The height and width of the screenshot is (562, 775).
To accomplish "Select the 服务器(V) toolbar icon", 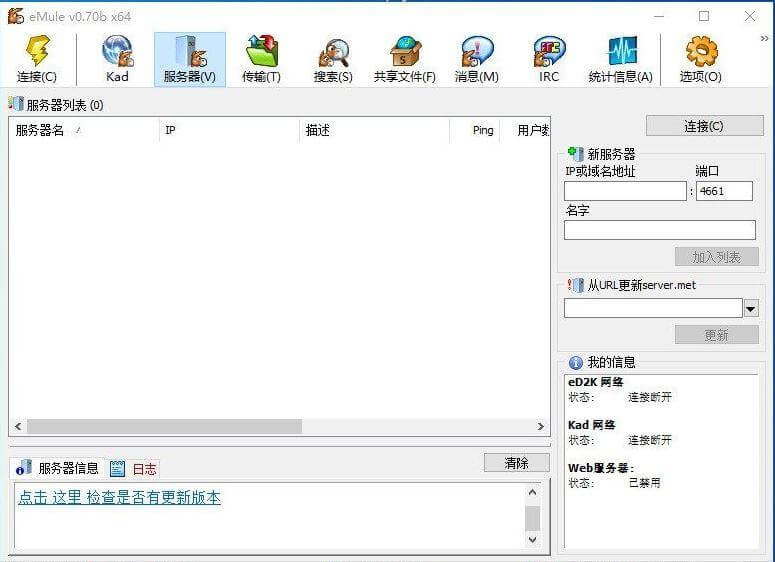I will coord(190,59).
